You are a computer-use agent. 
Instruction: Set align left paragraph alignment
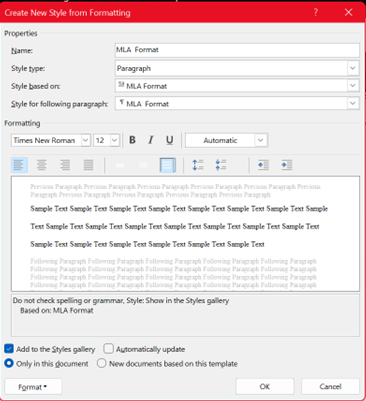[19, 165]
